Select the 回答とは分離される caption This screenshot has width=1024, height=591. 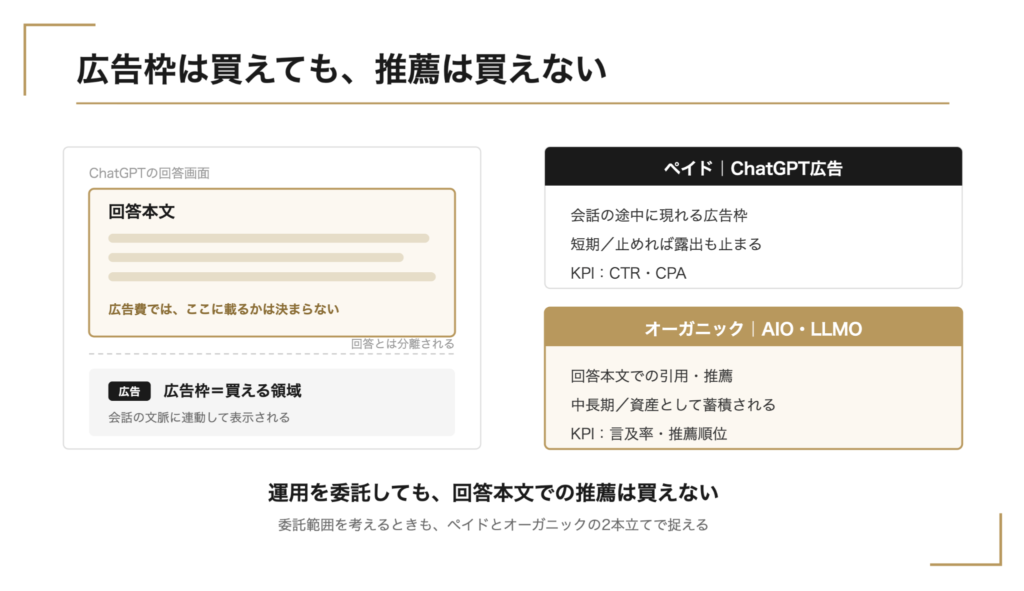402,343
